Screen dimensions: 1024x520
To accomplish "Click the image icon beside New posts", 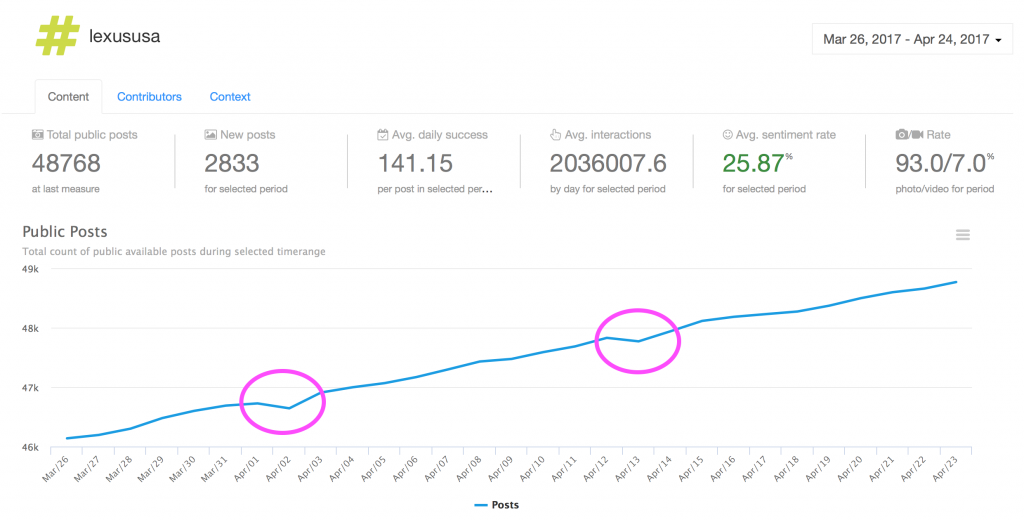I will click(x=210, y=135).
